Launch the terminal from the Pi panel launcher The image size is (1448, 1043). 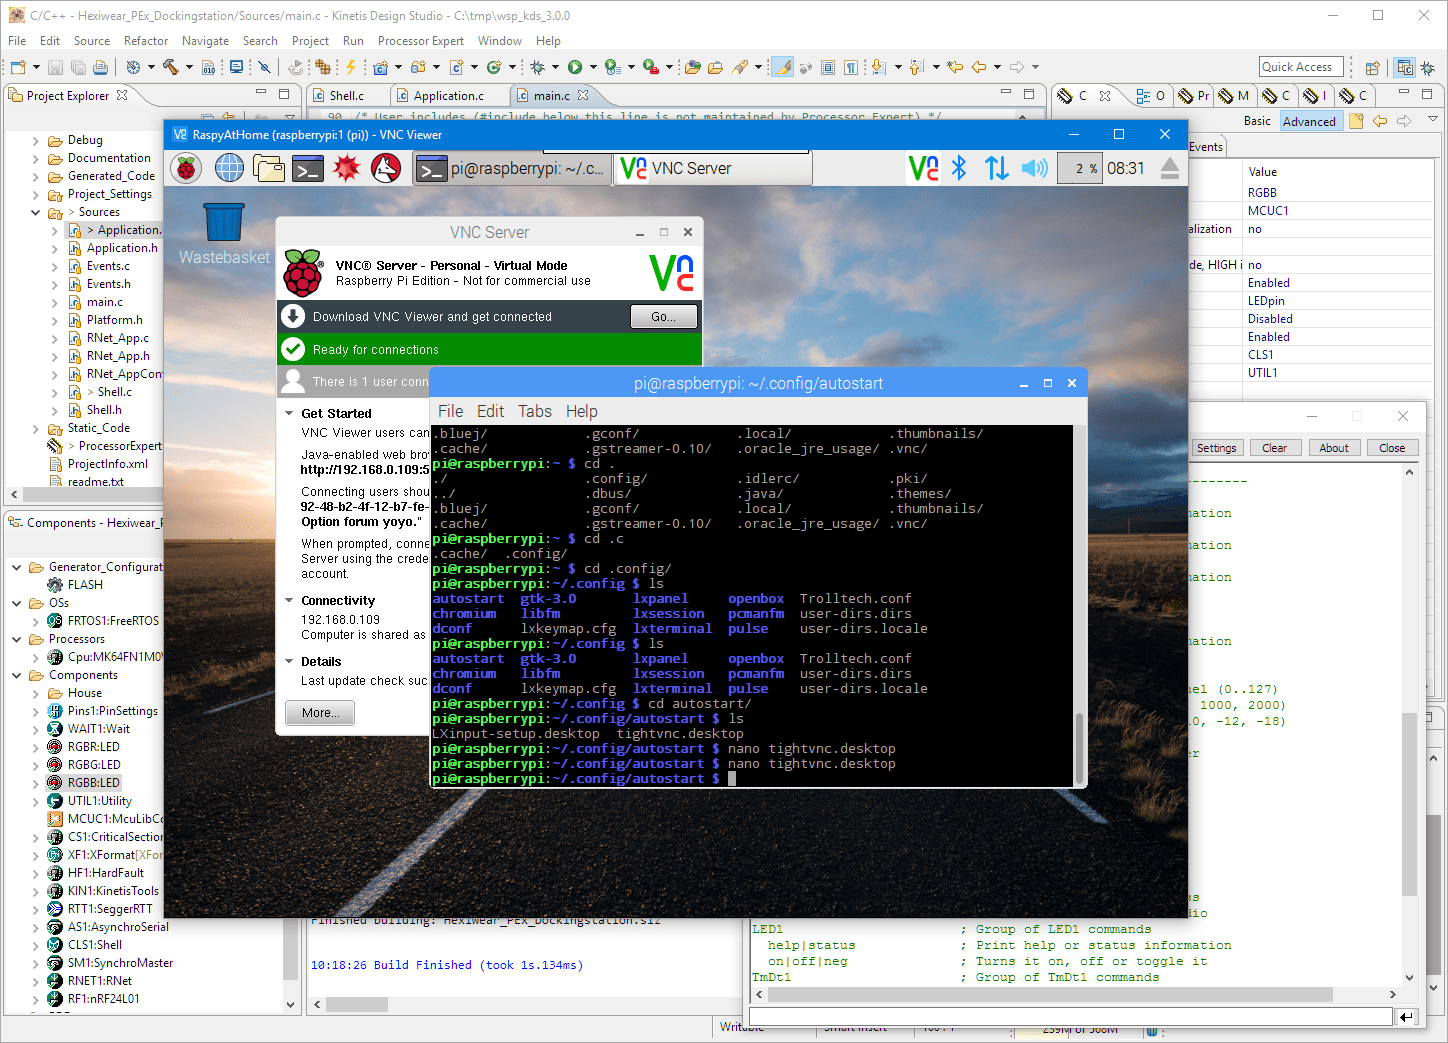(308, 169)
